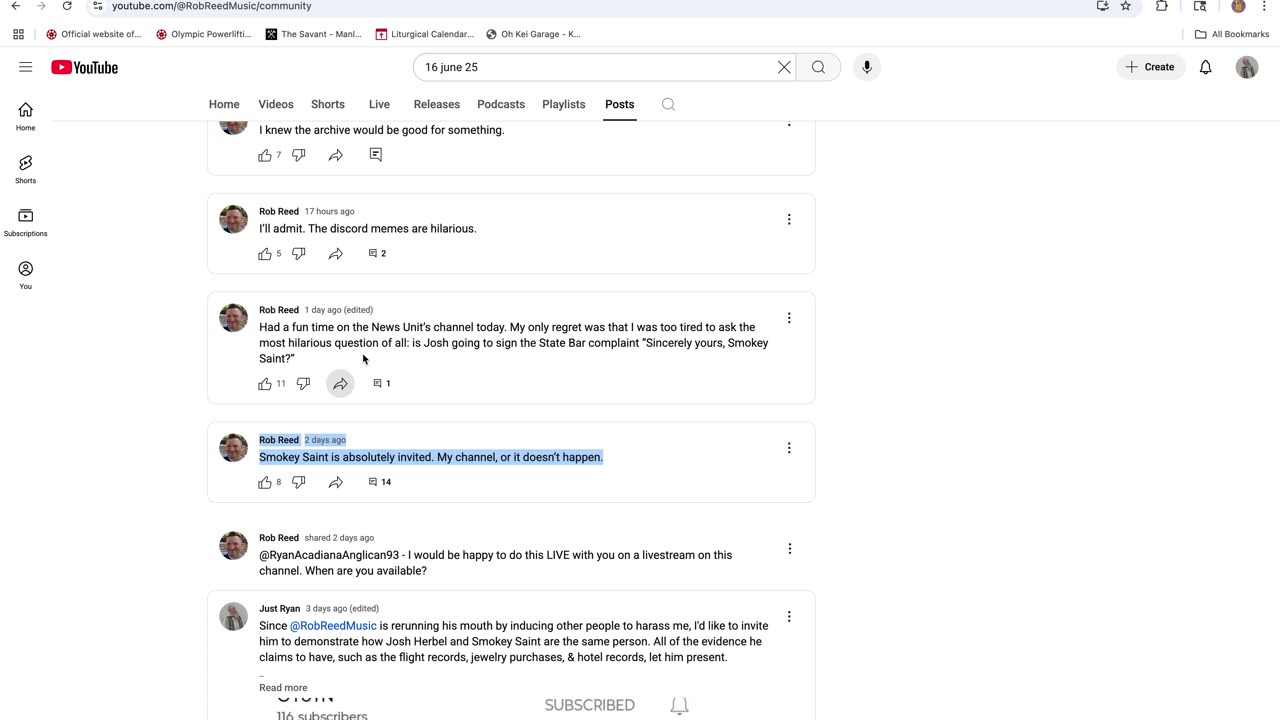Switch to the Playlists tab

[564, 104]
